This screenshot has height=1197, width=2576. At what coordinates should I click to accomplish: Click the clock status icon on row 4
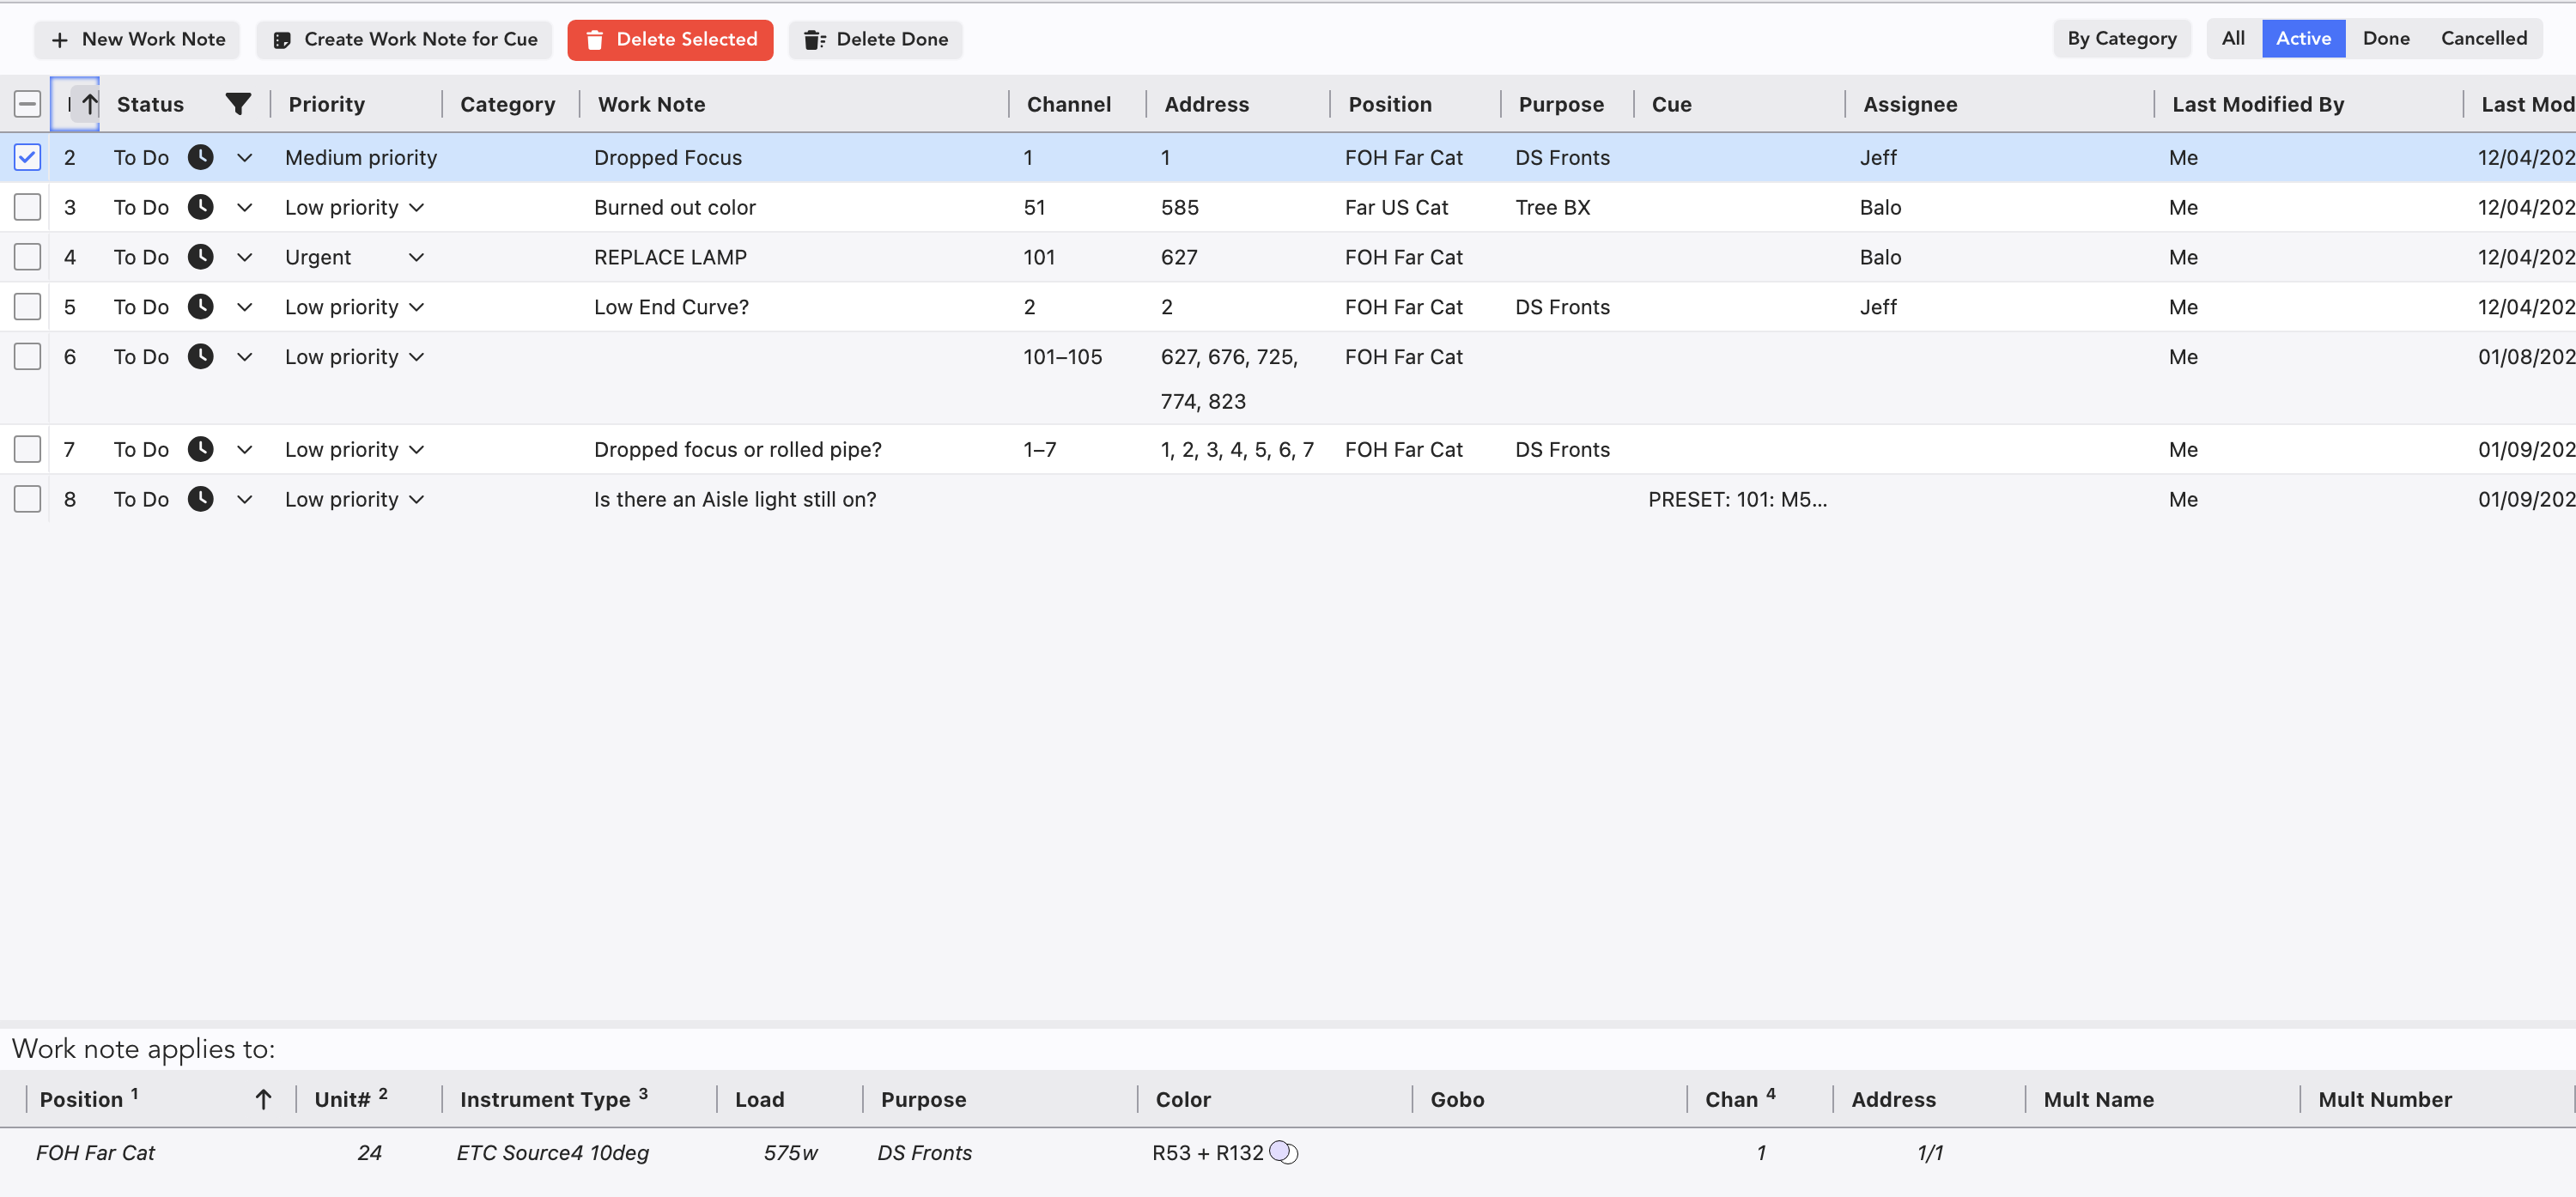pos(201,257)
